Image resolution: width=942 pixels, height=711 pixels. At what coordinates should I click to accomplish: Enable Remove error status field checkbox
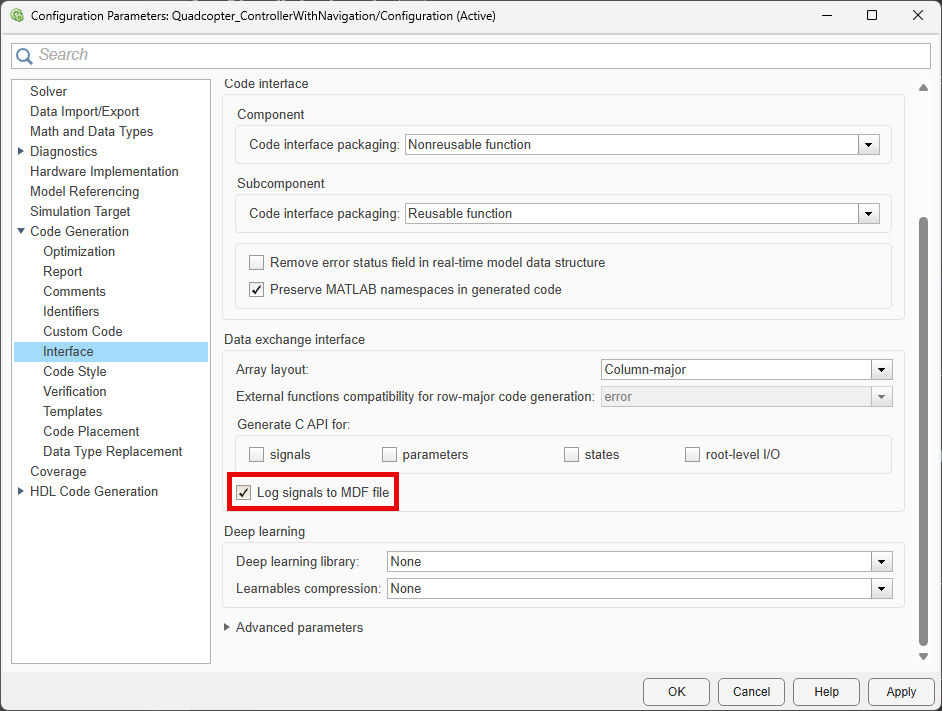coord(257,263)
